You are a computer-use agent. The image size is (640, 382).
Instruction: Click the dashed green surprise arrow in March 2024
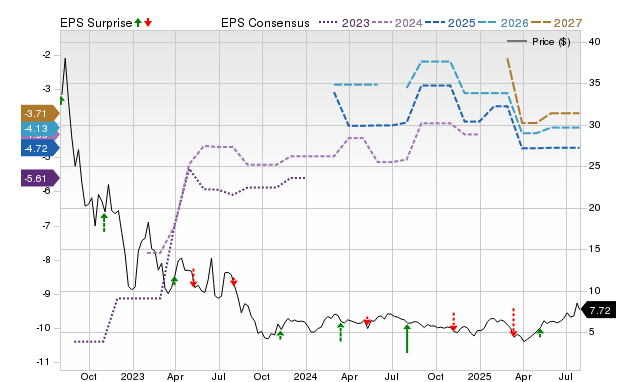[340, 331]
